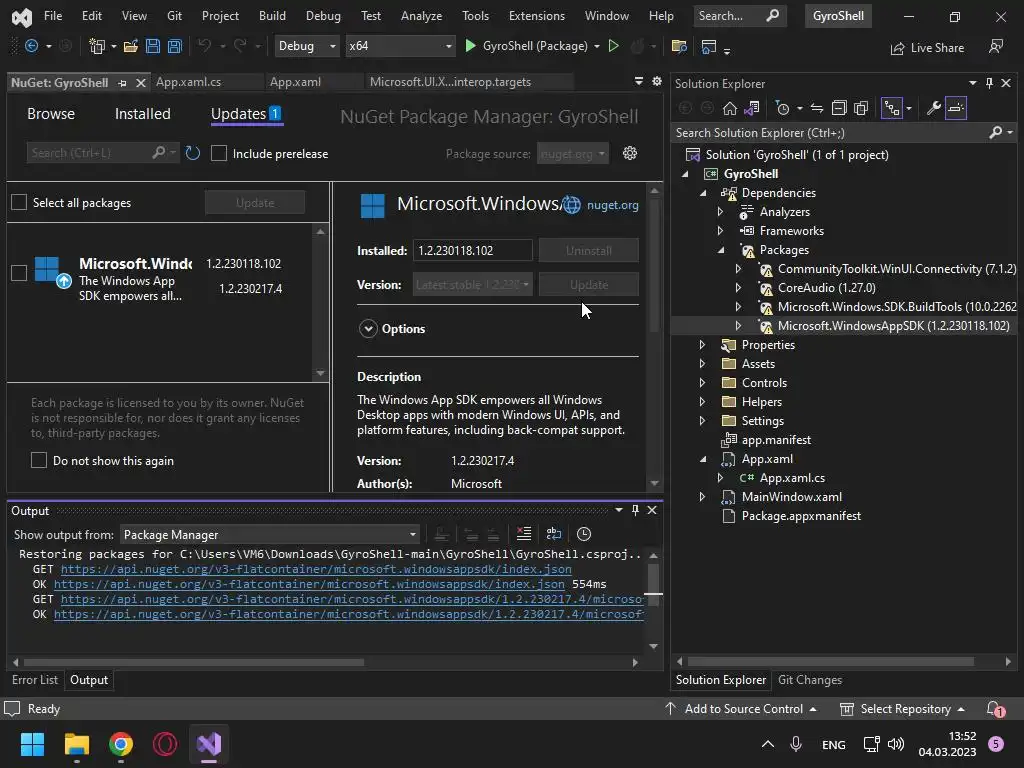Open tab settings gear above NuGet window
The image size is (1024, 768).
coord(657,81)
